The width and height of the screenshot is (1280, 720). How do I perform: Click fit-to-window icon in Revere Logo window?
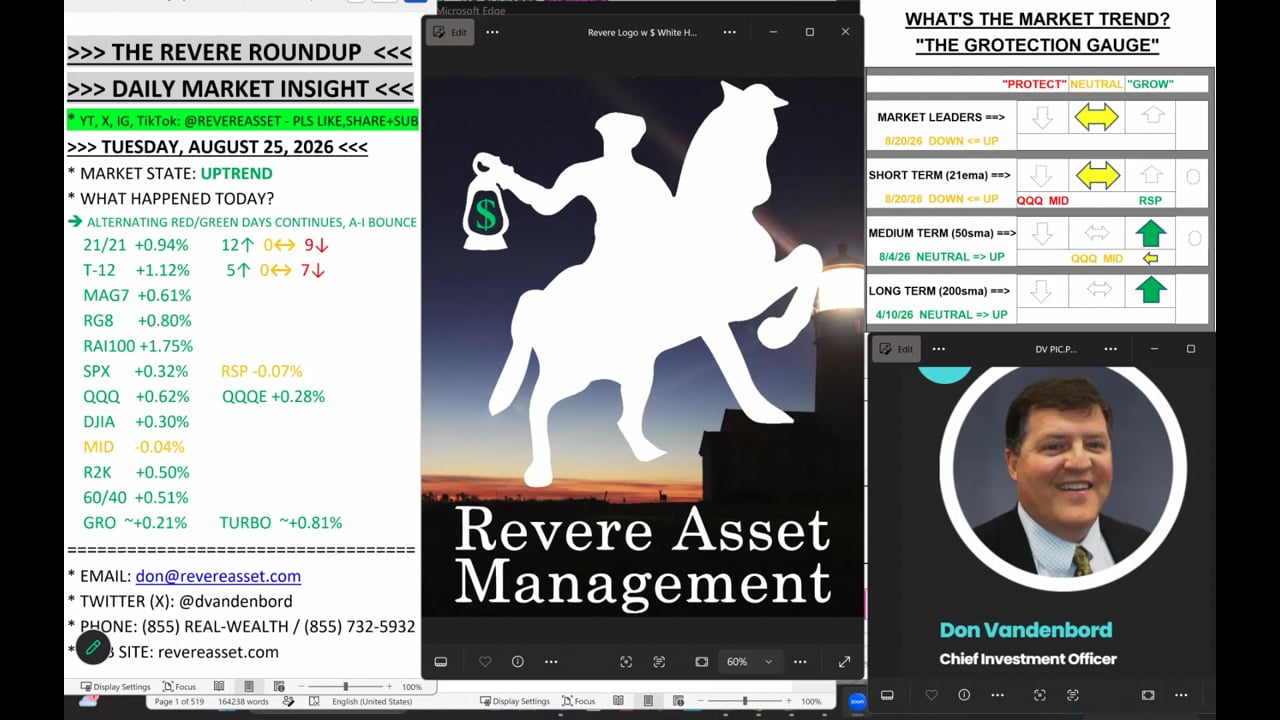coord(702,662)
